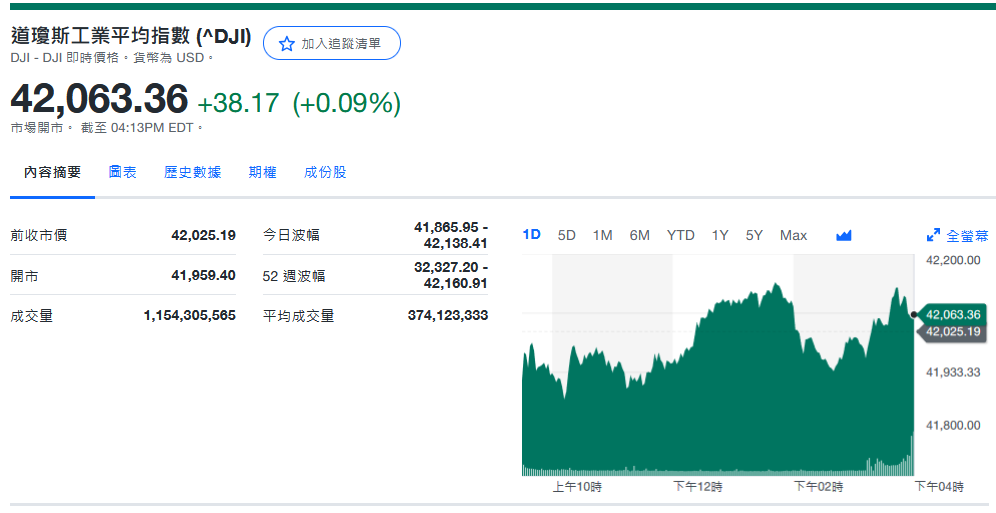Select the 1D chart range
The height and width of the screenshot is (513, 996).
pos(532,235)
